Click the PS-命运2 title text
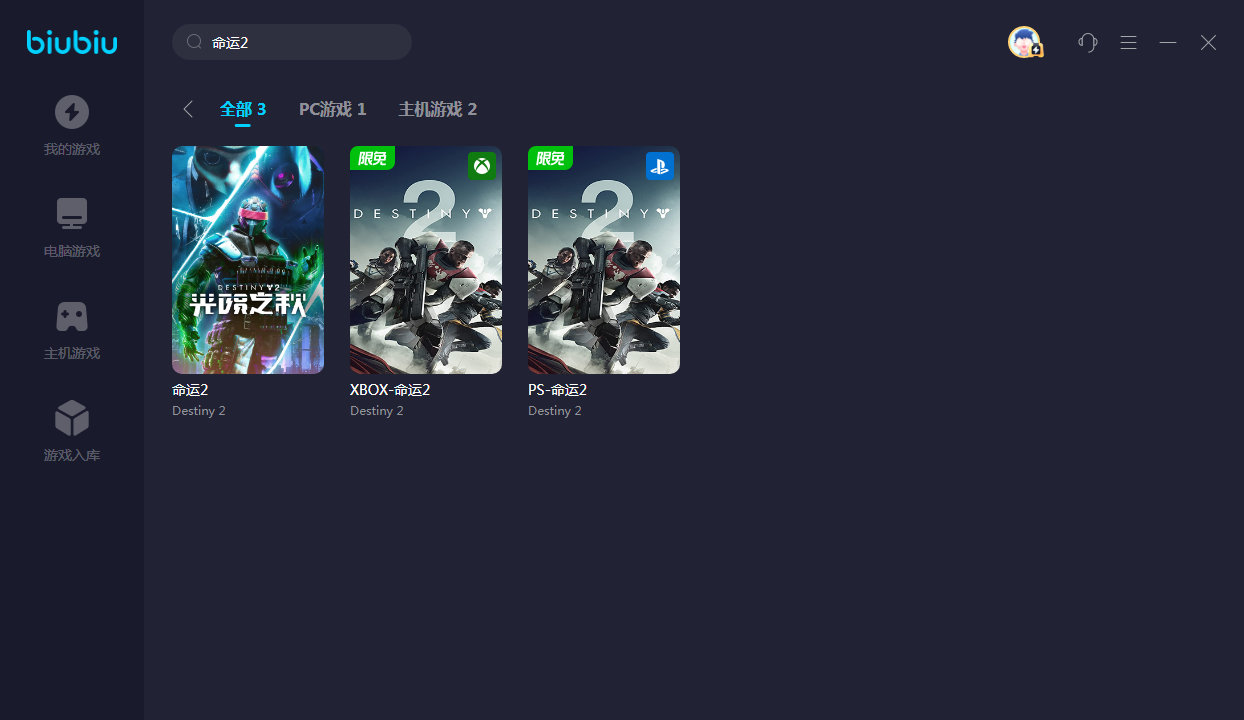The width and height of the screenshot is (1244, 720). pos(557,390)
